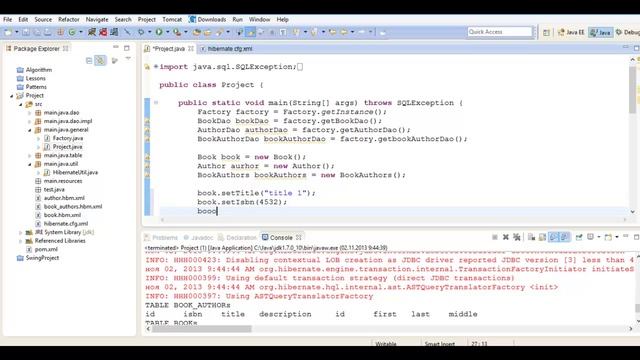
Task: Toggle the highlighted Mark Occurrences toolbar button
Action: pos(250,32)
